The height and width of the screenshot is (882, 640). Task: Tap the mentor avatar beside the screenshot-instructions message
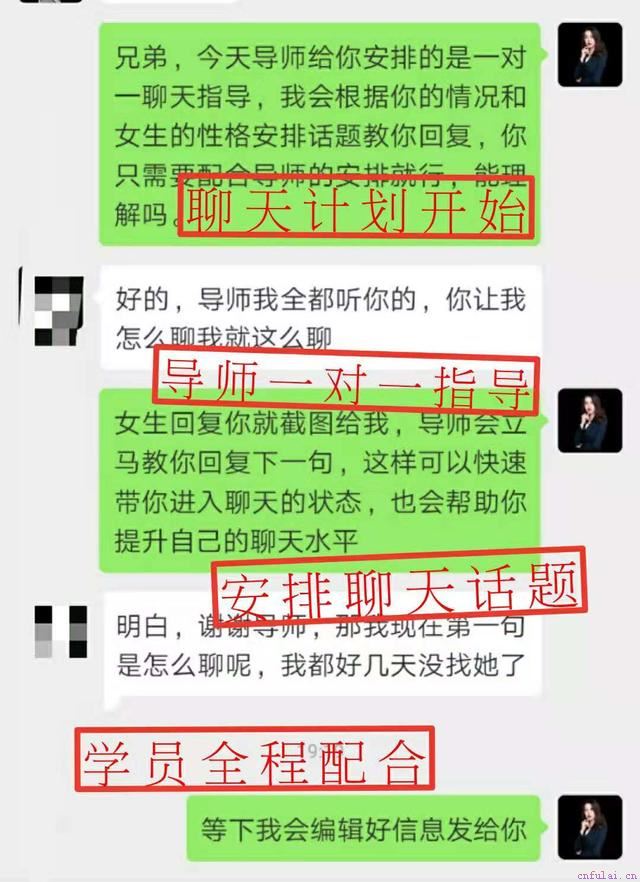pyautogui.click(x=590, y=420)
